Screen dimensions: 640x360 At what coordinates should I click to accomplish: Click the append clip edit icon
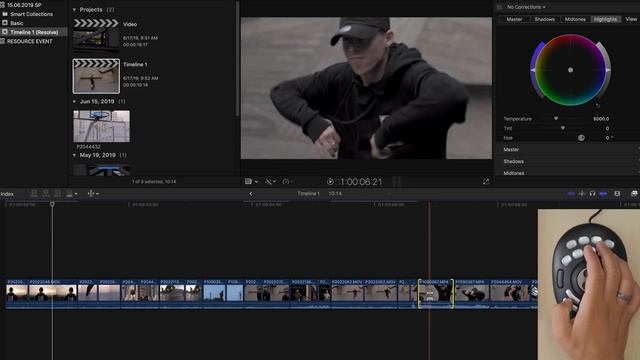58,193
